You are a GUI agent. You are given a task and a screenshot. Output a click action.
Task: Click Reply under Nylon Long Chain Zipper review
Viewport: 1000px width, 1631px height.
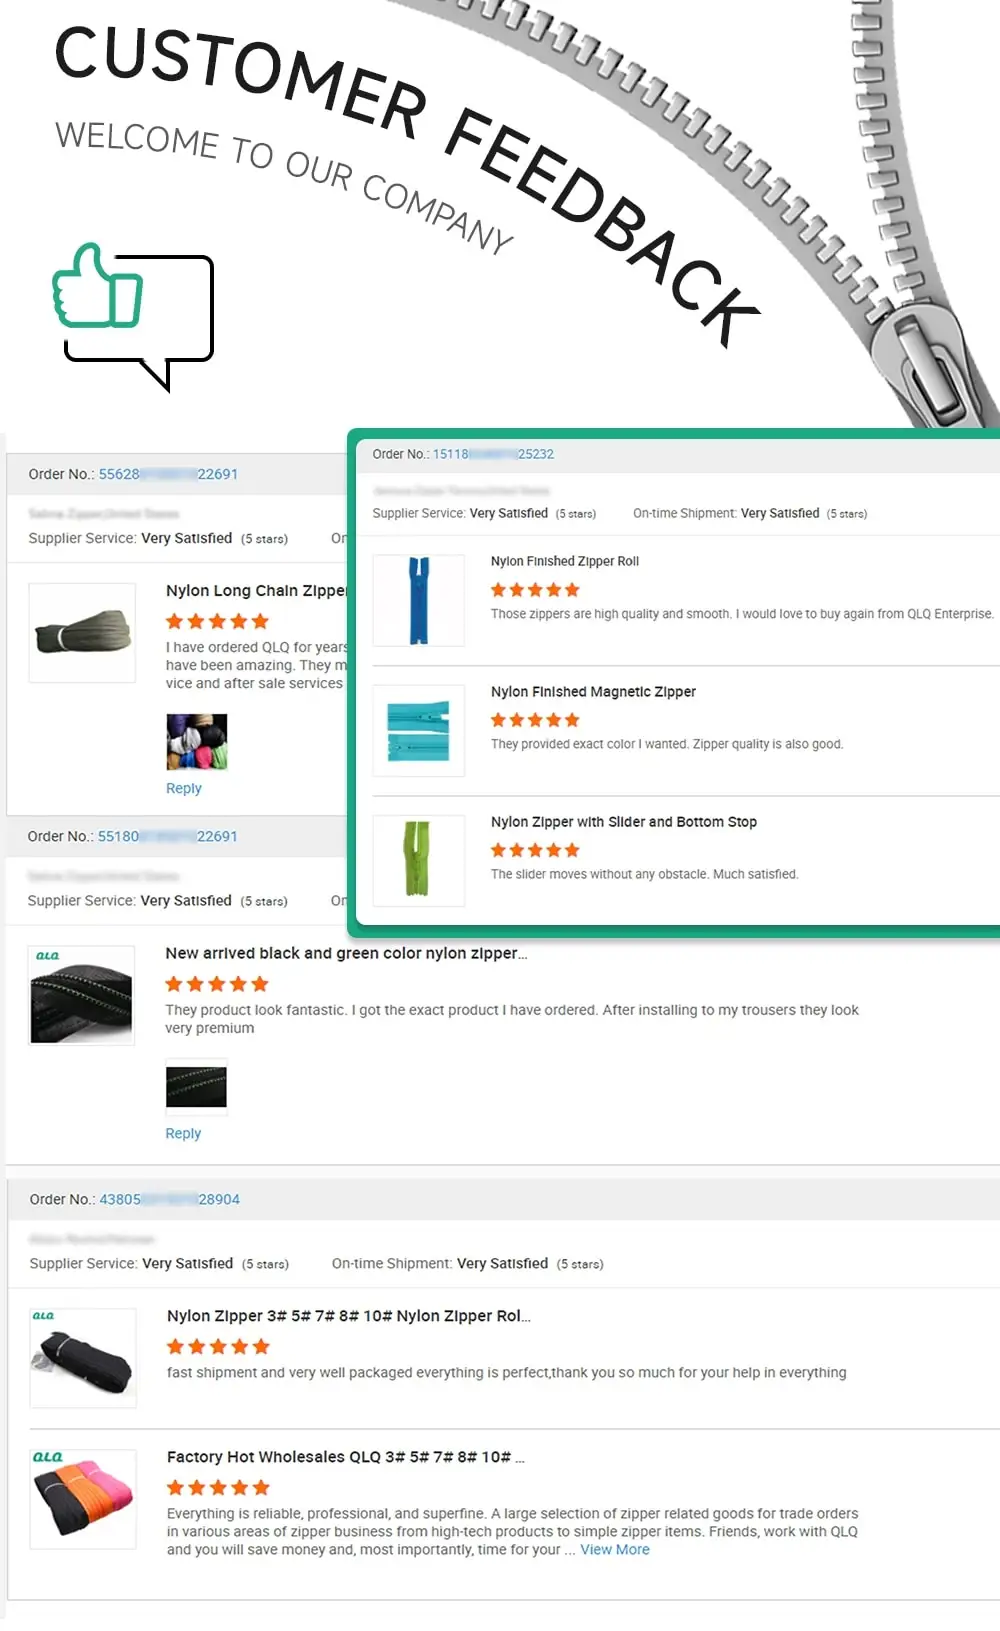pos(184,788)
